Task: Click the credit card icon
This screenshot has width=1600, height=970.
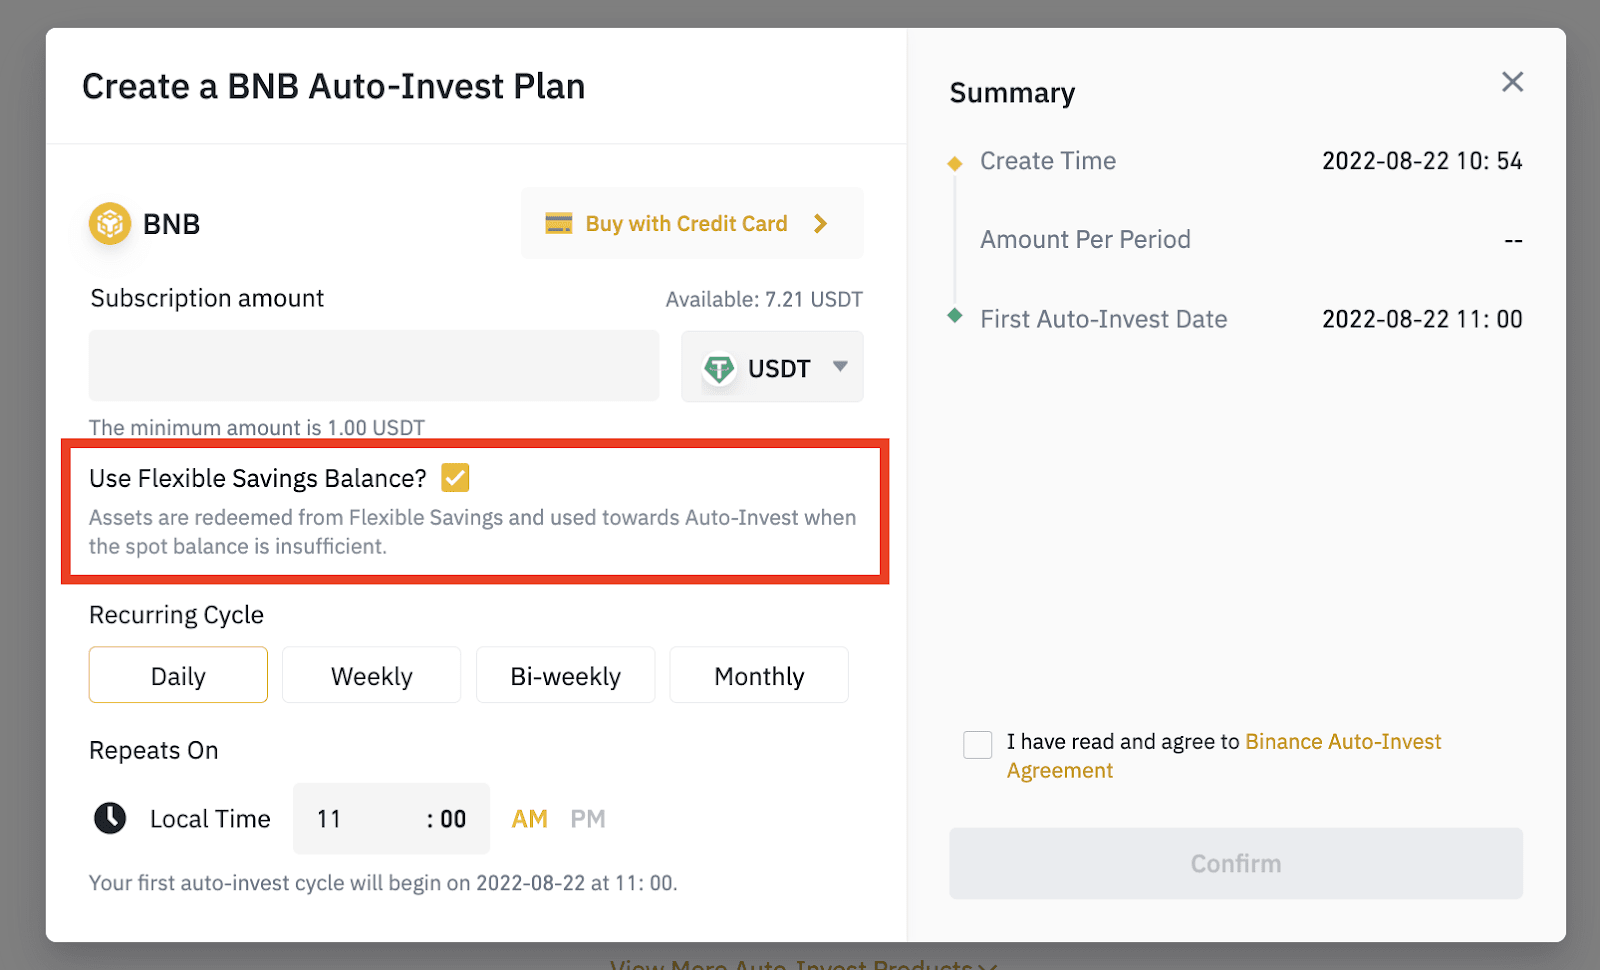Action: tap(558, 224)
